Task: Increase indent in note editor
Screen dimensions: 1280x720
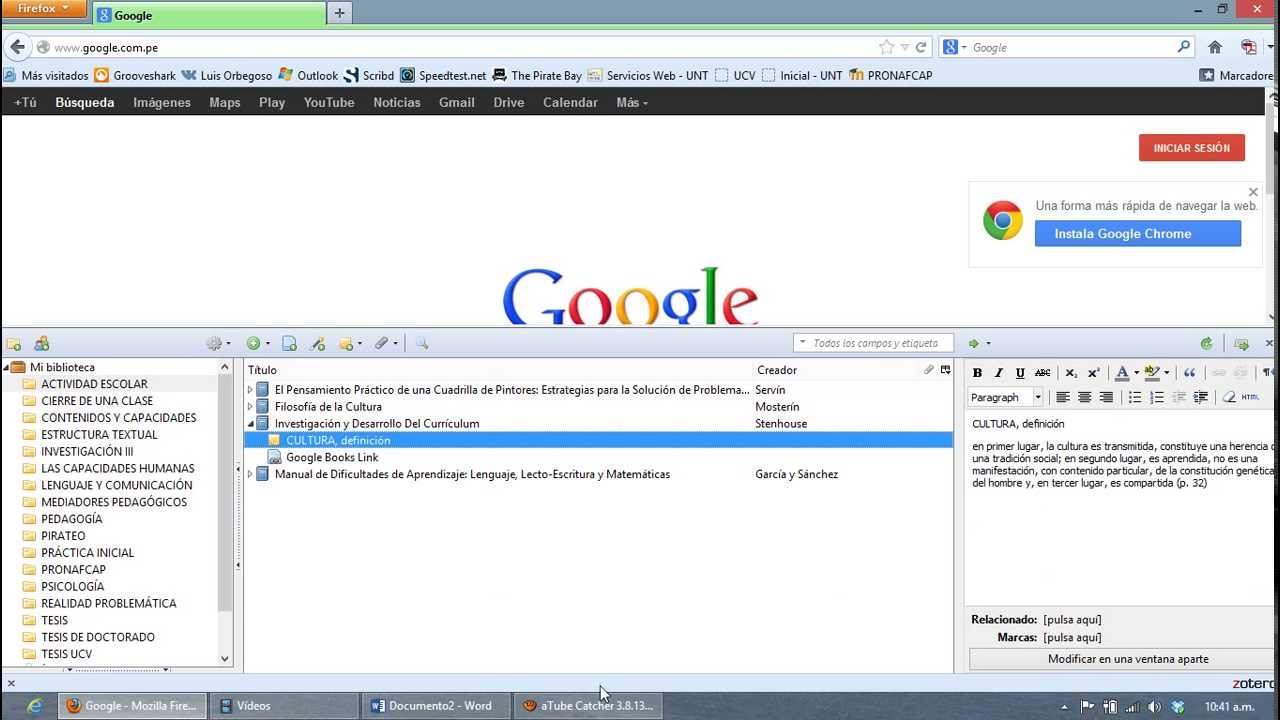Action: 1201,397
